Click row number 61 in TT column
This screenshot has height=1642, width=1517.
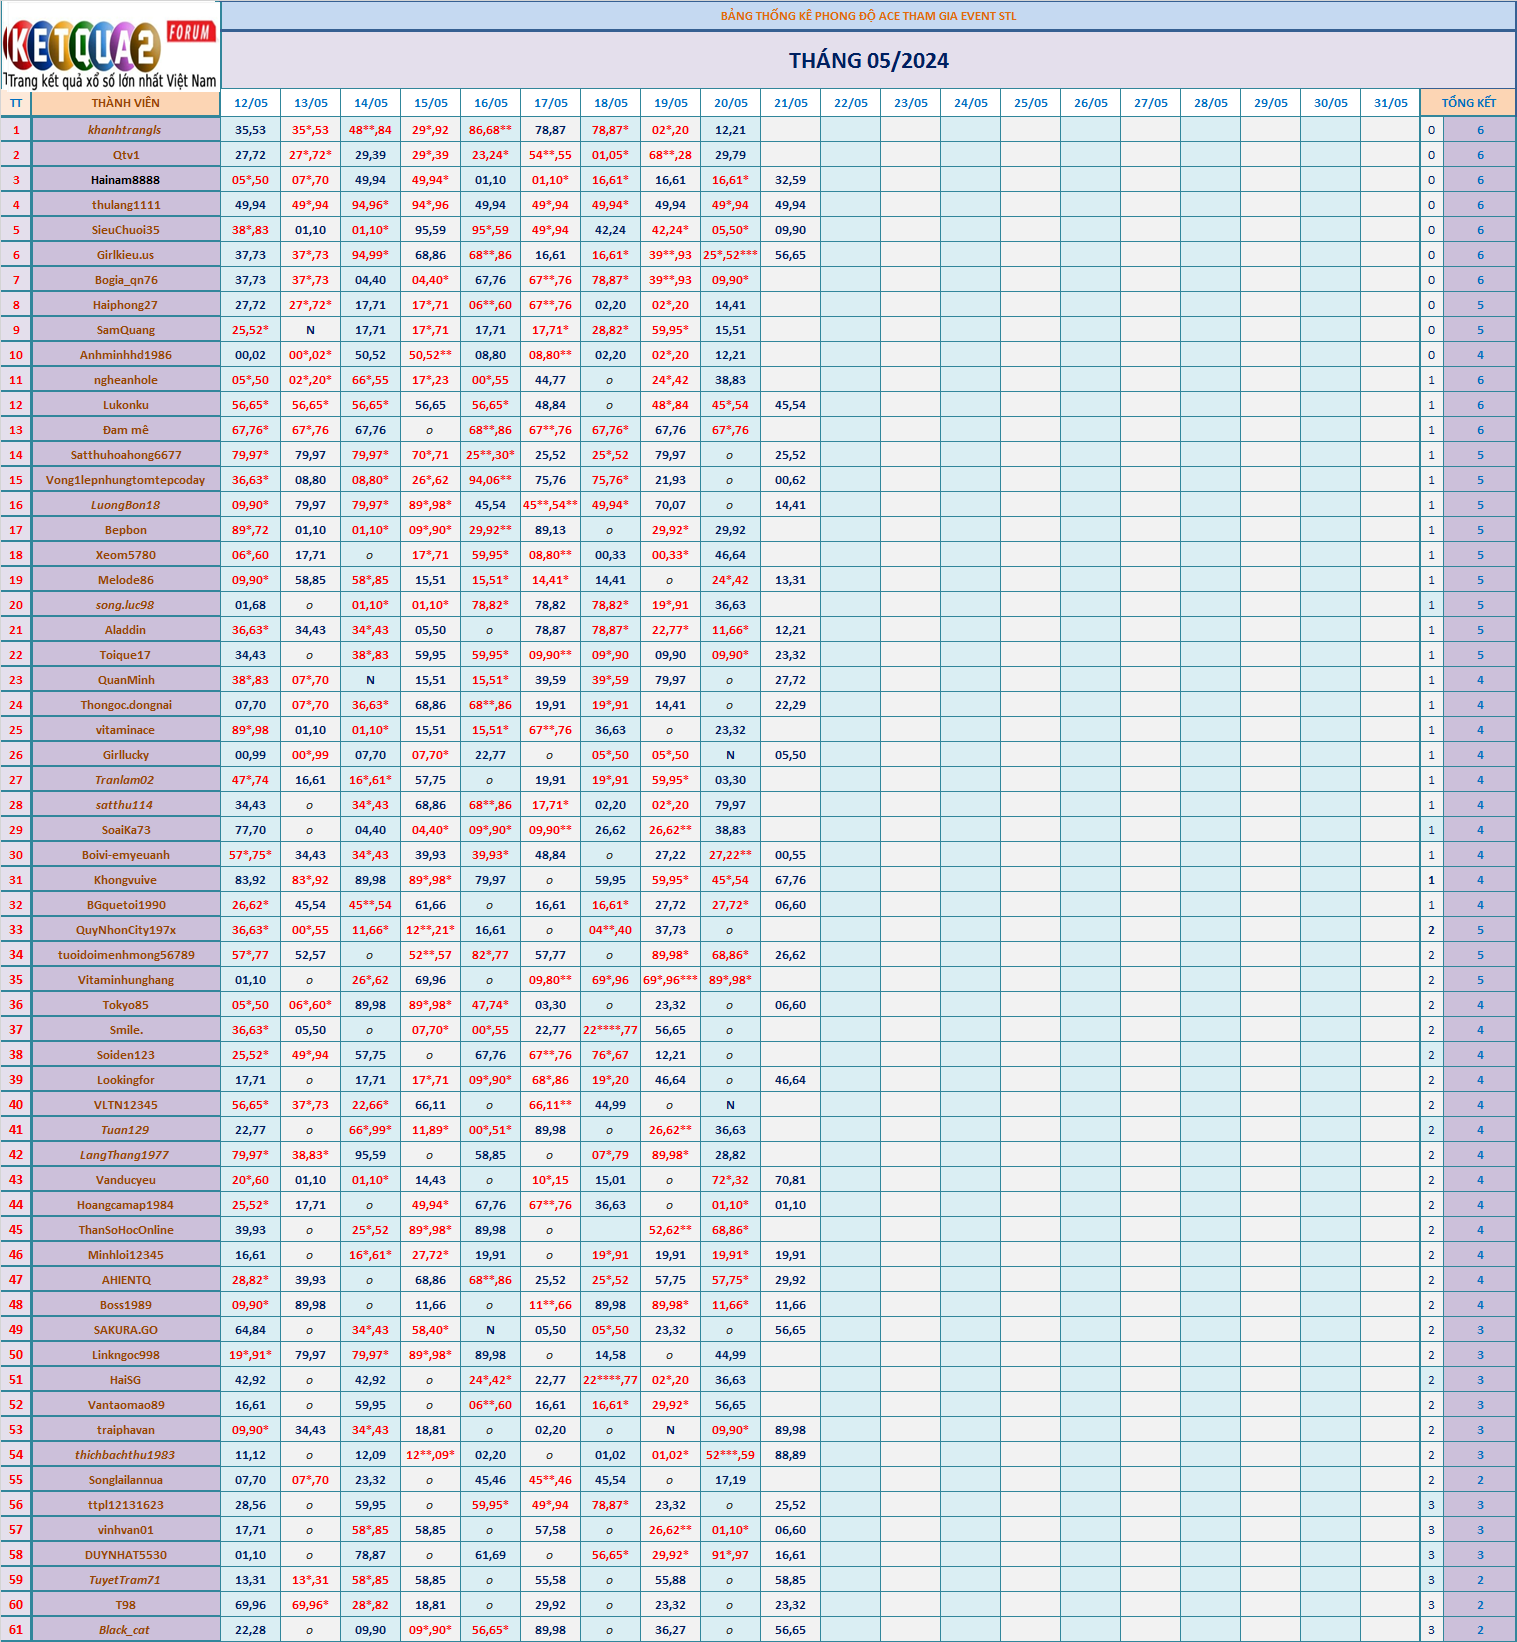click(x=16, y=1630)
